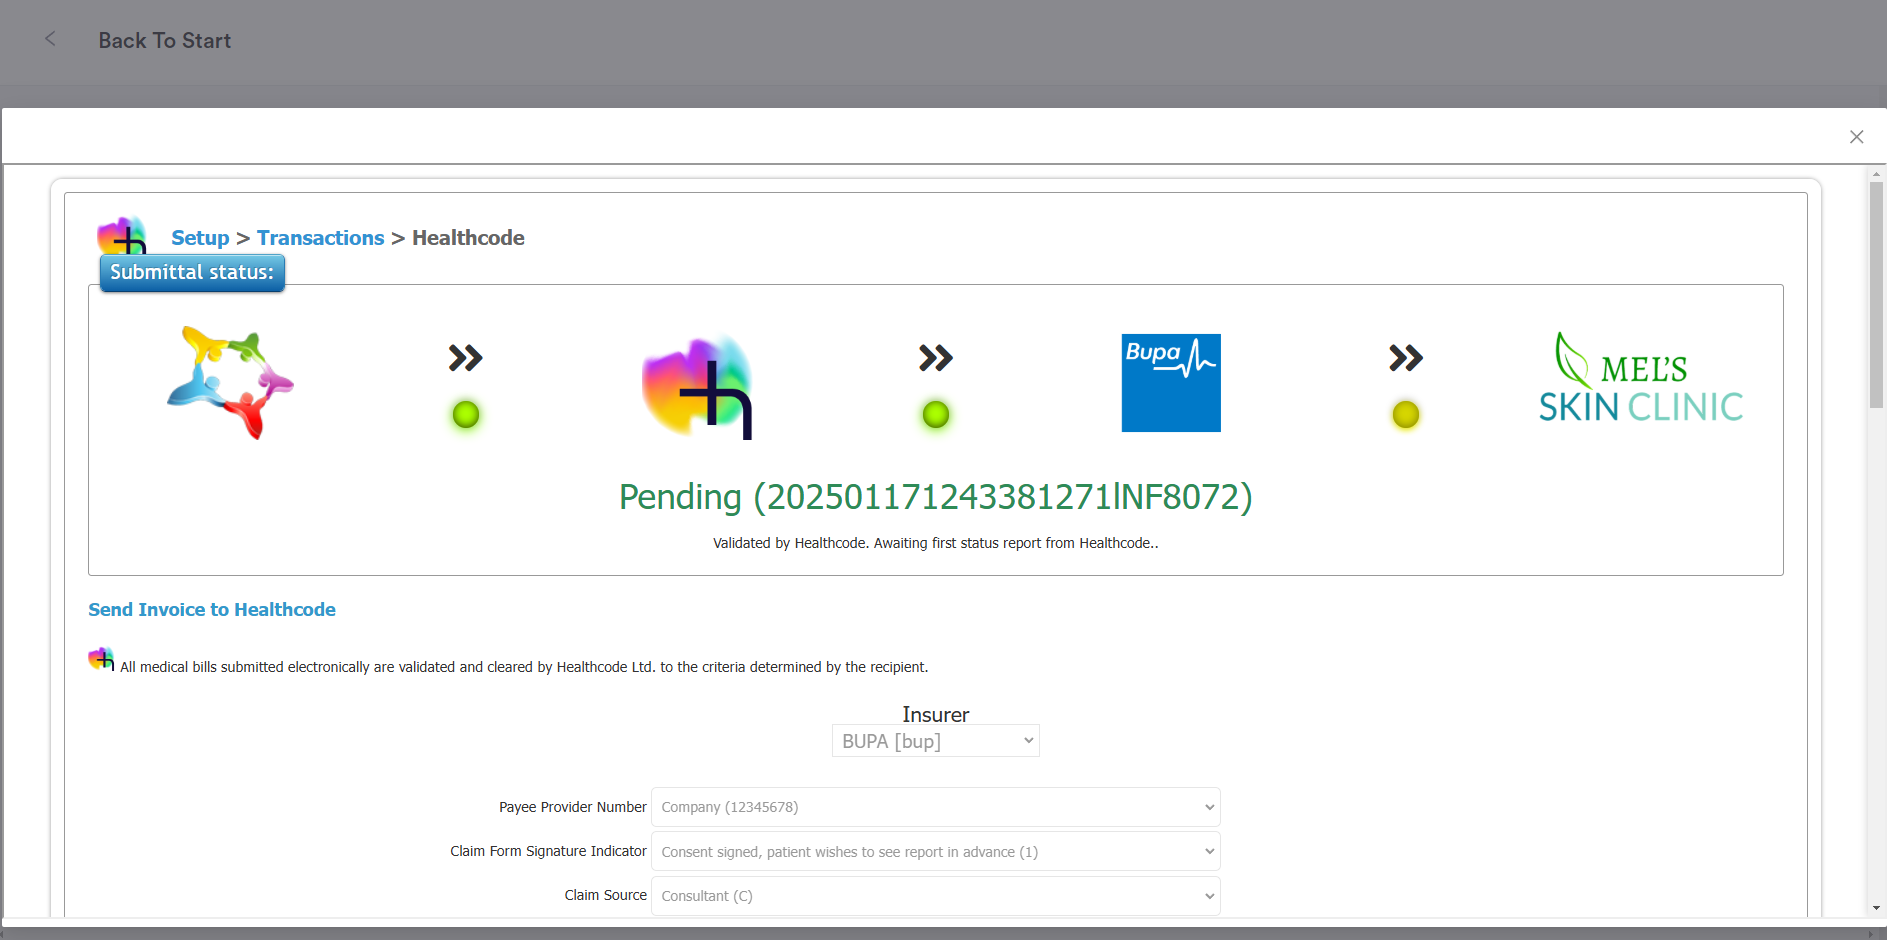
Task: Close the dialog with the X icon
Action: 1856,137
